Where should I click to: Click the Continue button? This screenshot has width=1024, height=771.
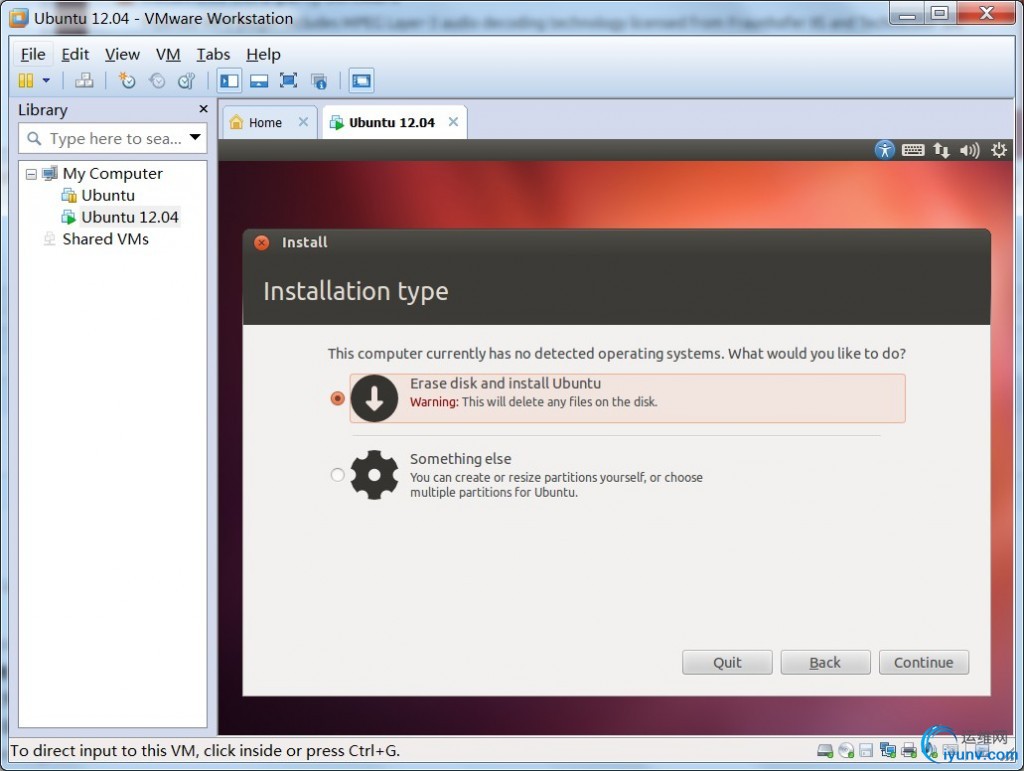pos(923,663)
